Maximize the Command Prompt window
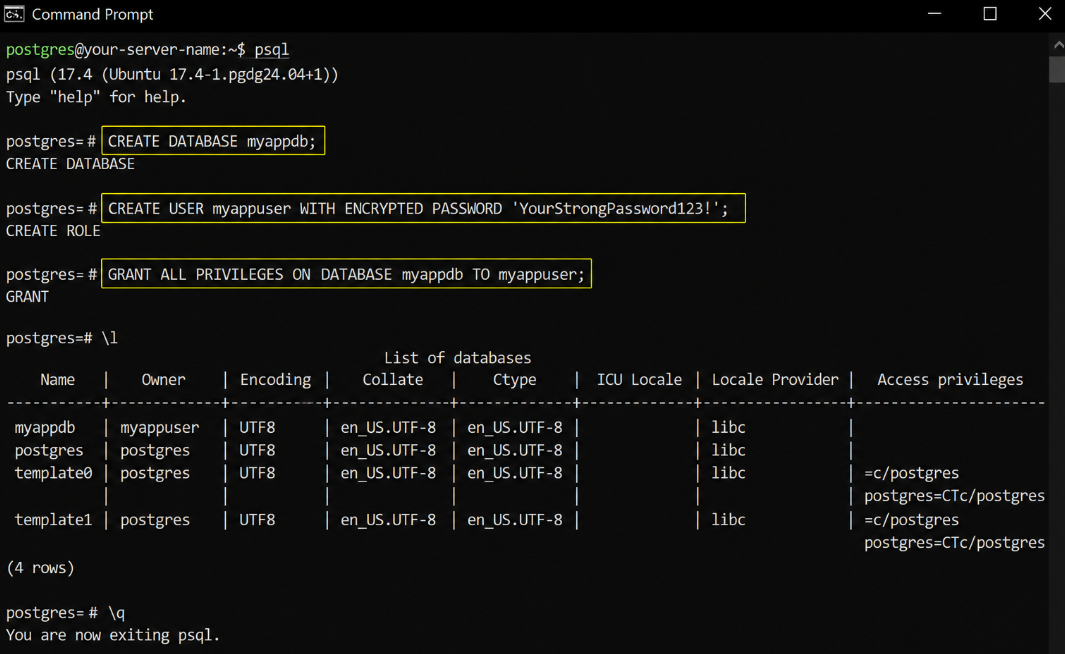 [x=990, y=14]
